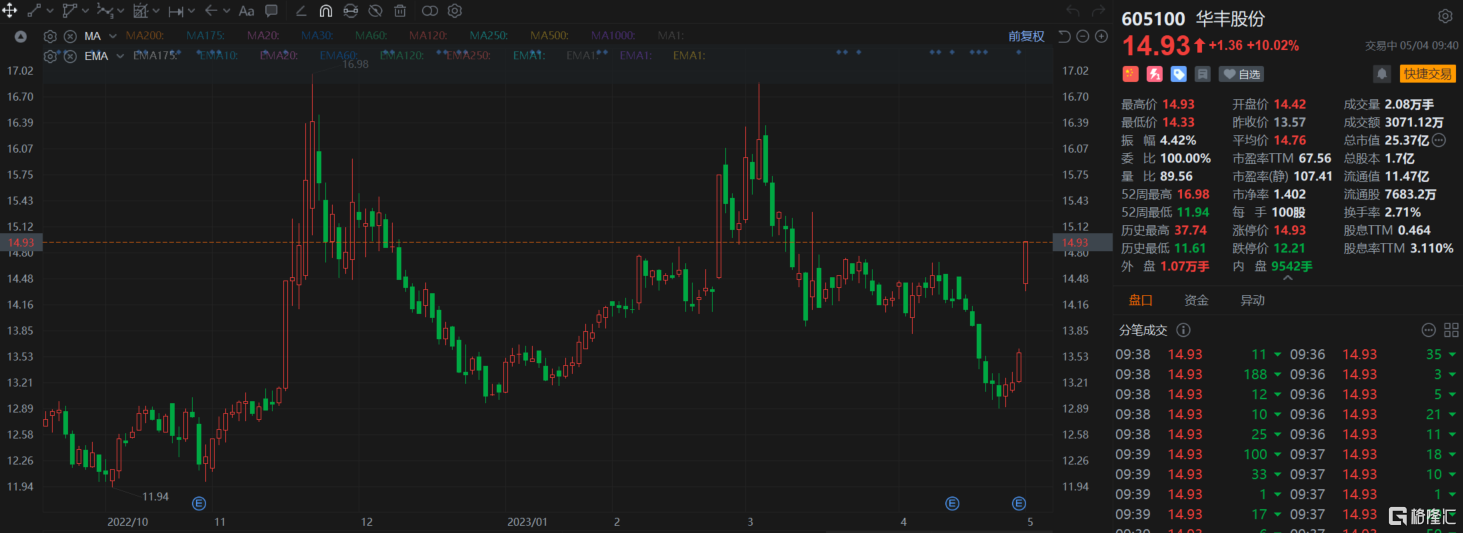1463x533 pixels.
Task: Click the pink lightning badge icon
Action: pos(1155,74)
